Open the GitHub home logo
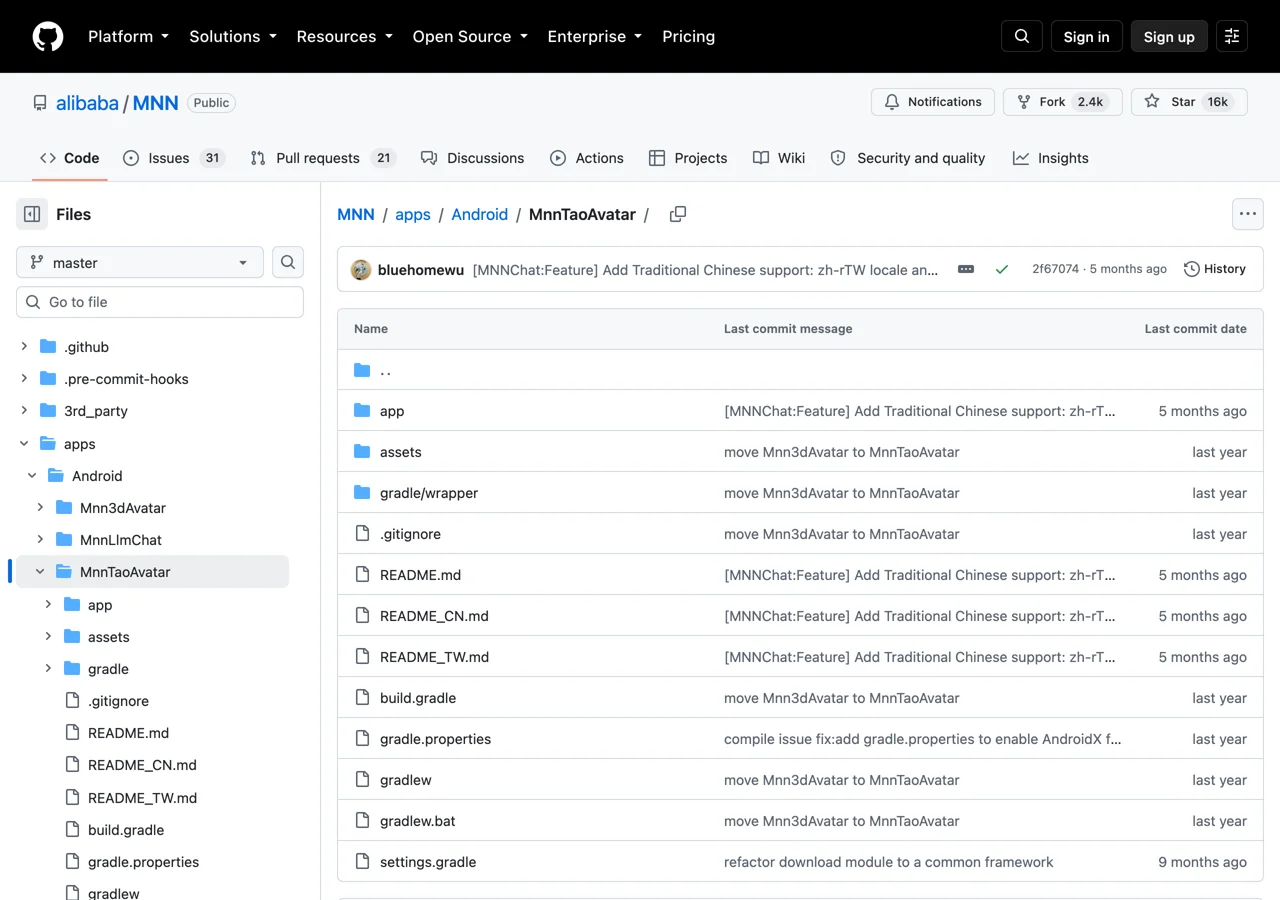 click(x=48, y=36)
